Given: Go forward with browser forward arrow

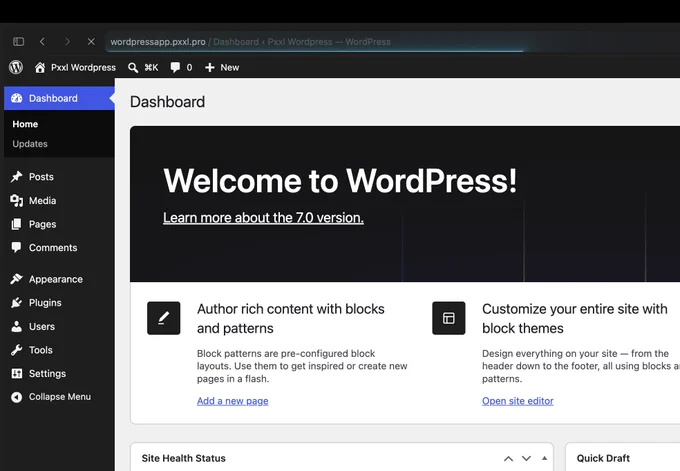Looking at the screenshot, I should [67, 42].
